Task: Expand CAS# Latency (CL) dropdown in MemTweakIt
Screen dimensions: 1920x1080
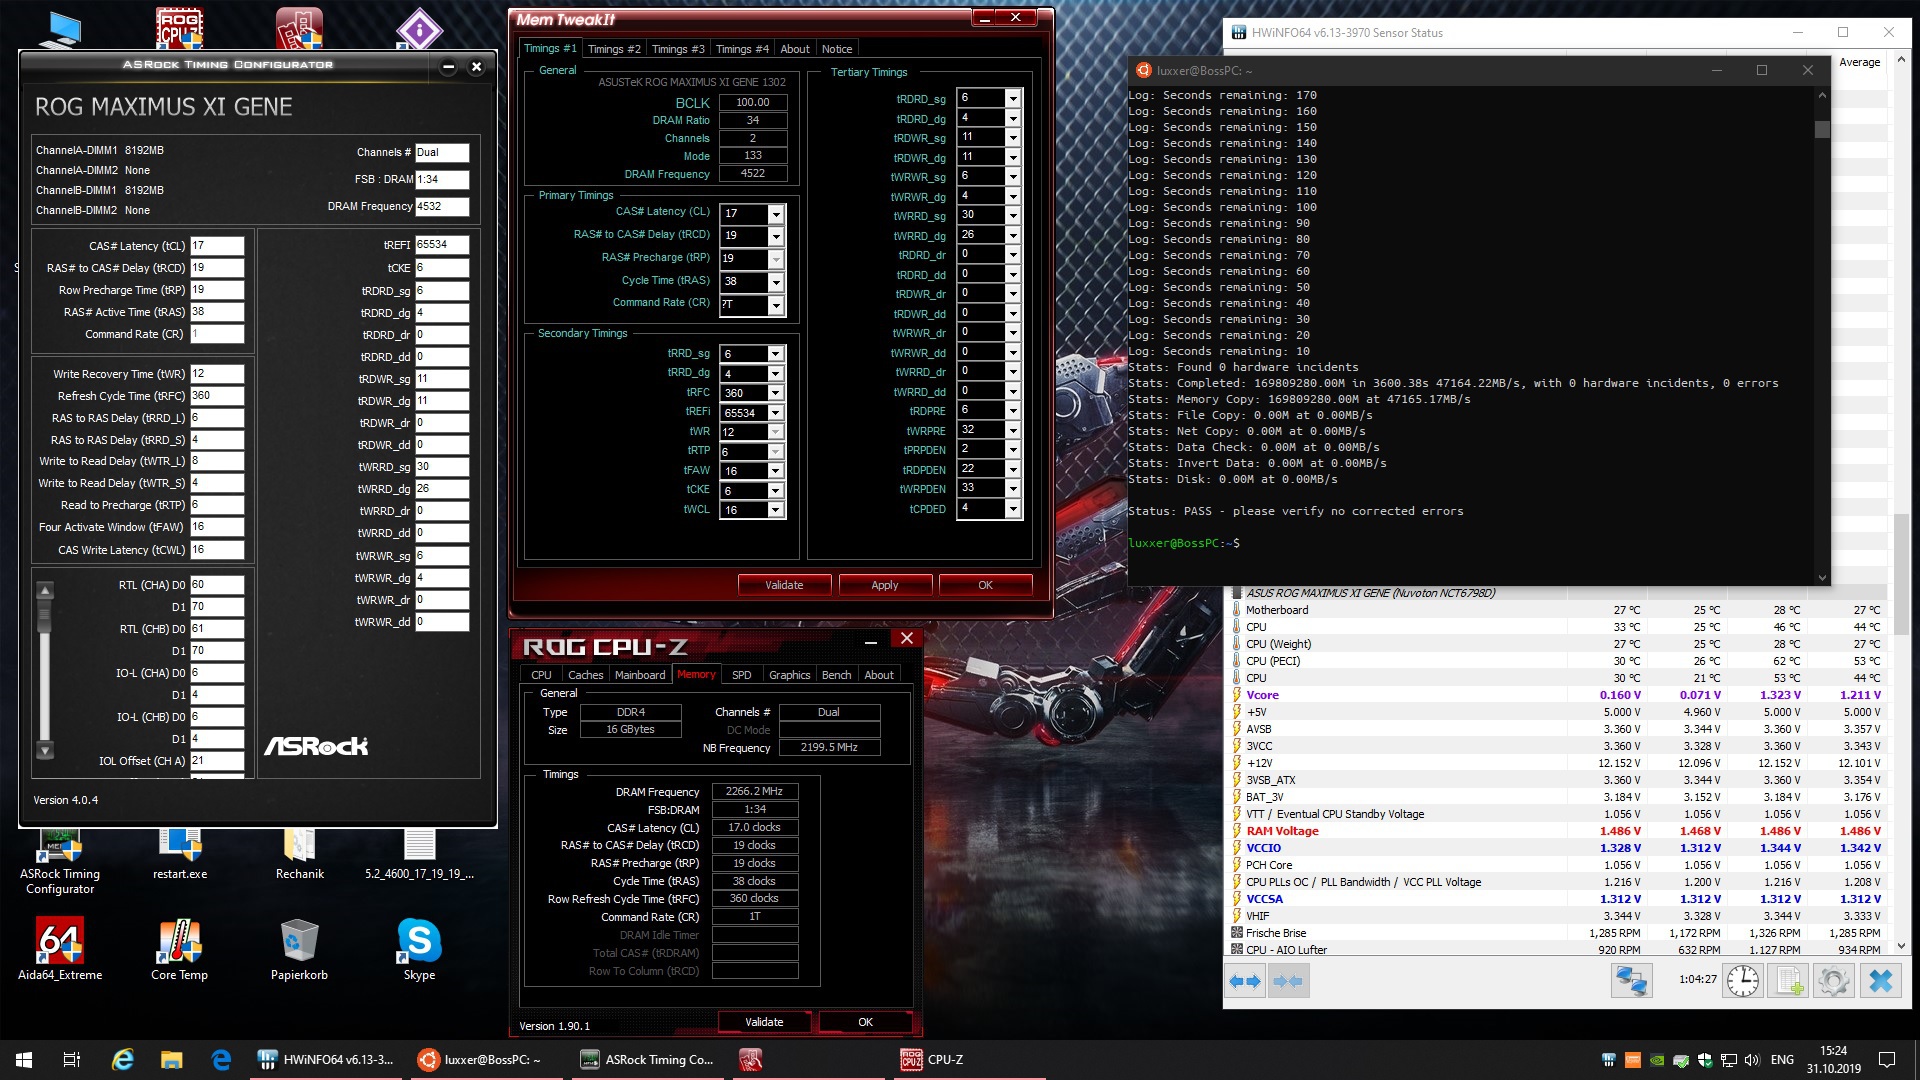Action: coord(776,214)
